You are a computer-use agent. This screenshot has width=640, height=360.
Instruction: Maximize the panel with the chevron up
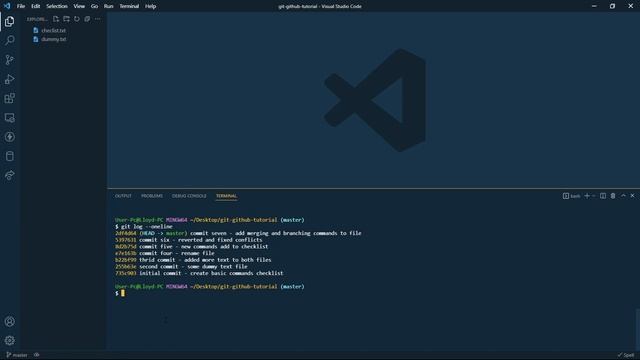[623, 196]
